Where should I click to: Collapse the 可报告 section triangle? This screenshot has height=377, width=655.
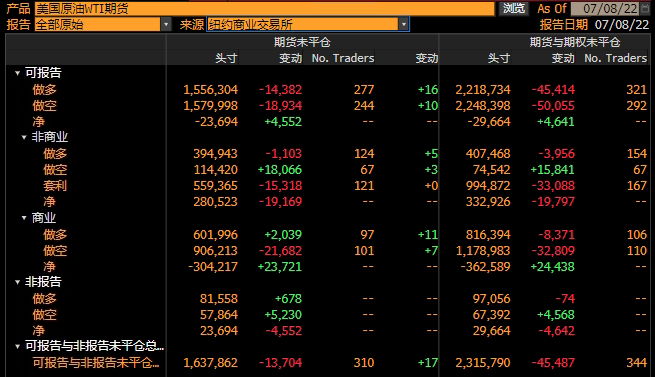(x=17, y=73)
